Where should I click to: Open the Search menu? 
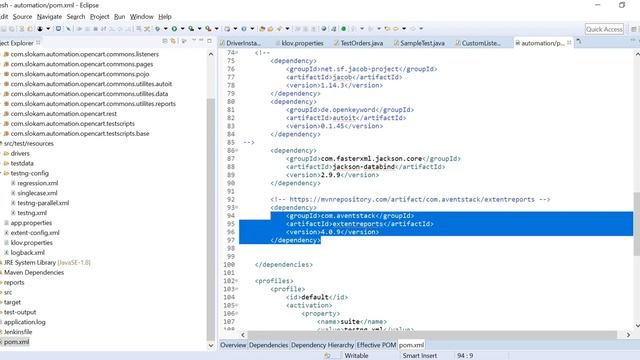click(x=76, y=17)
